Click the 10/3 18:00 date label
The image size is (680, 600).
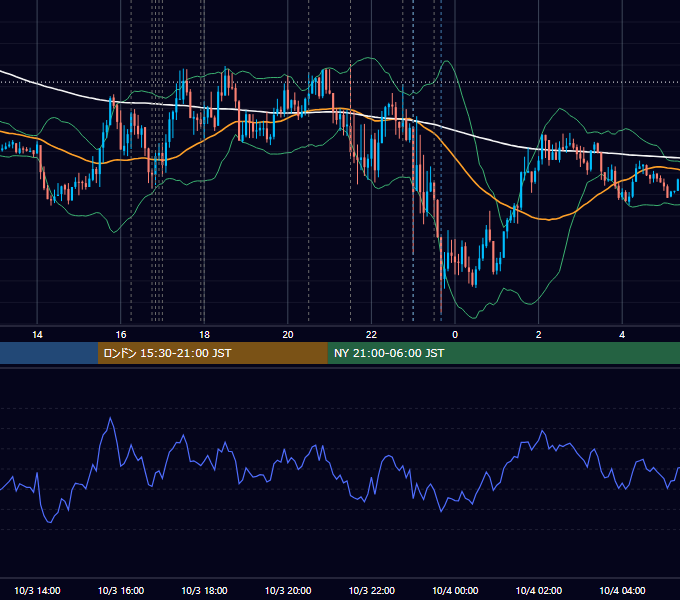point(204,590)
